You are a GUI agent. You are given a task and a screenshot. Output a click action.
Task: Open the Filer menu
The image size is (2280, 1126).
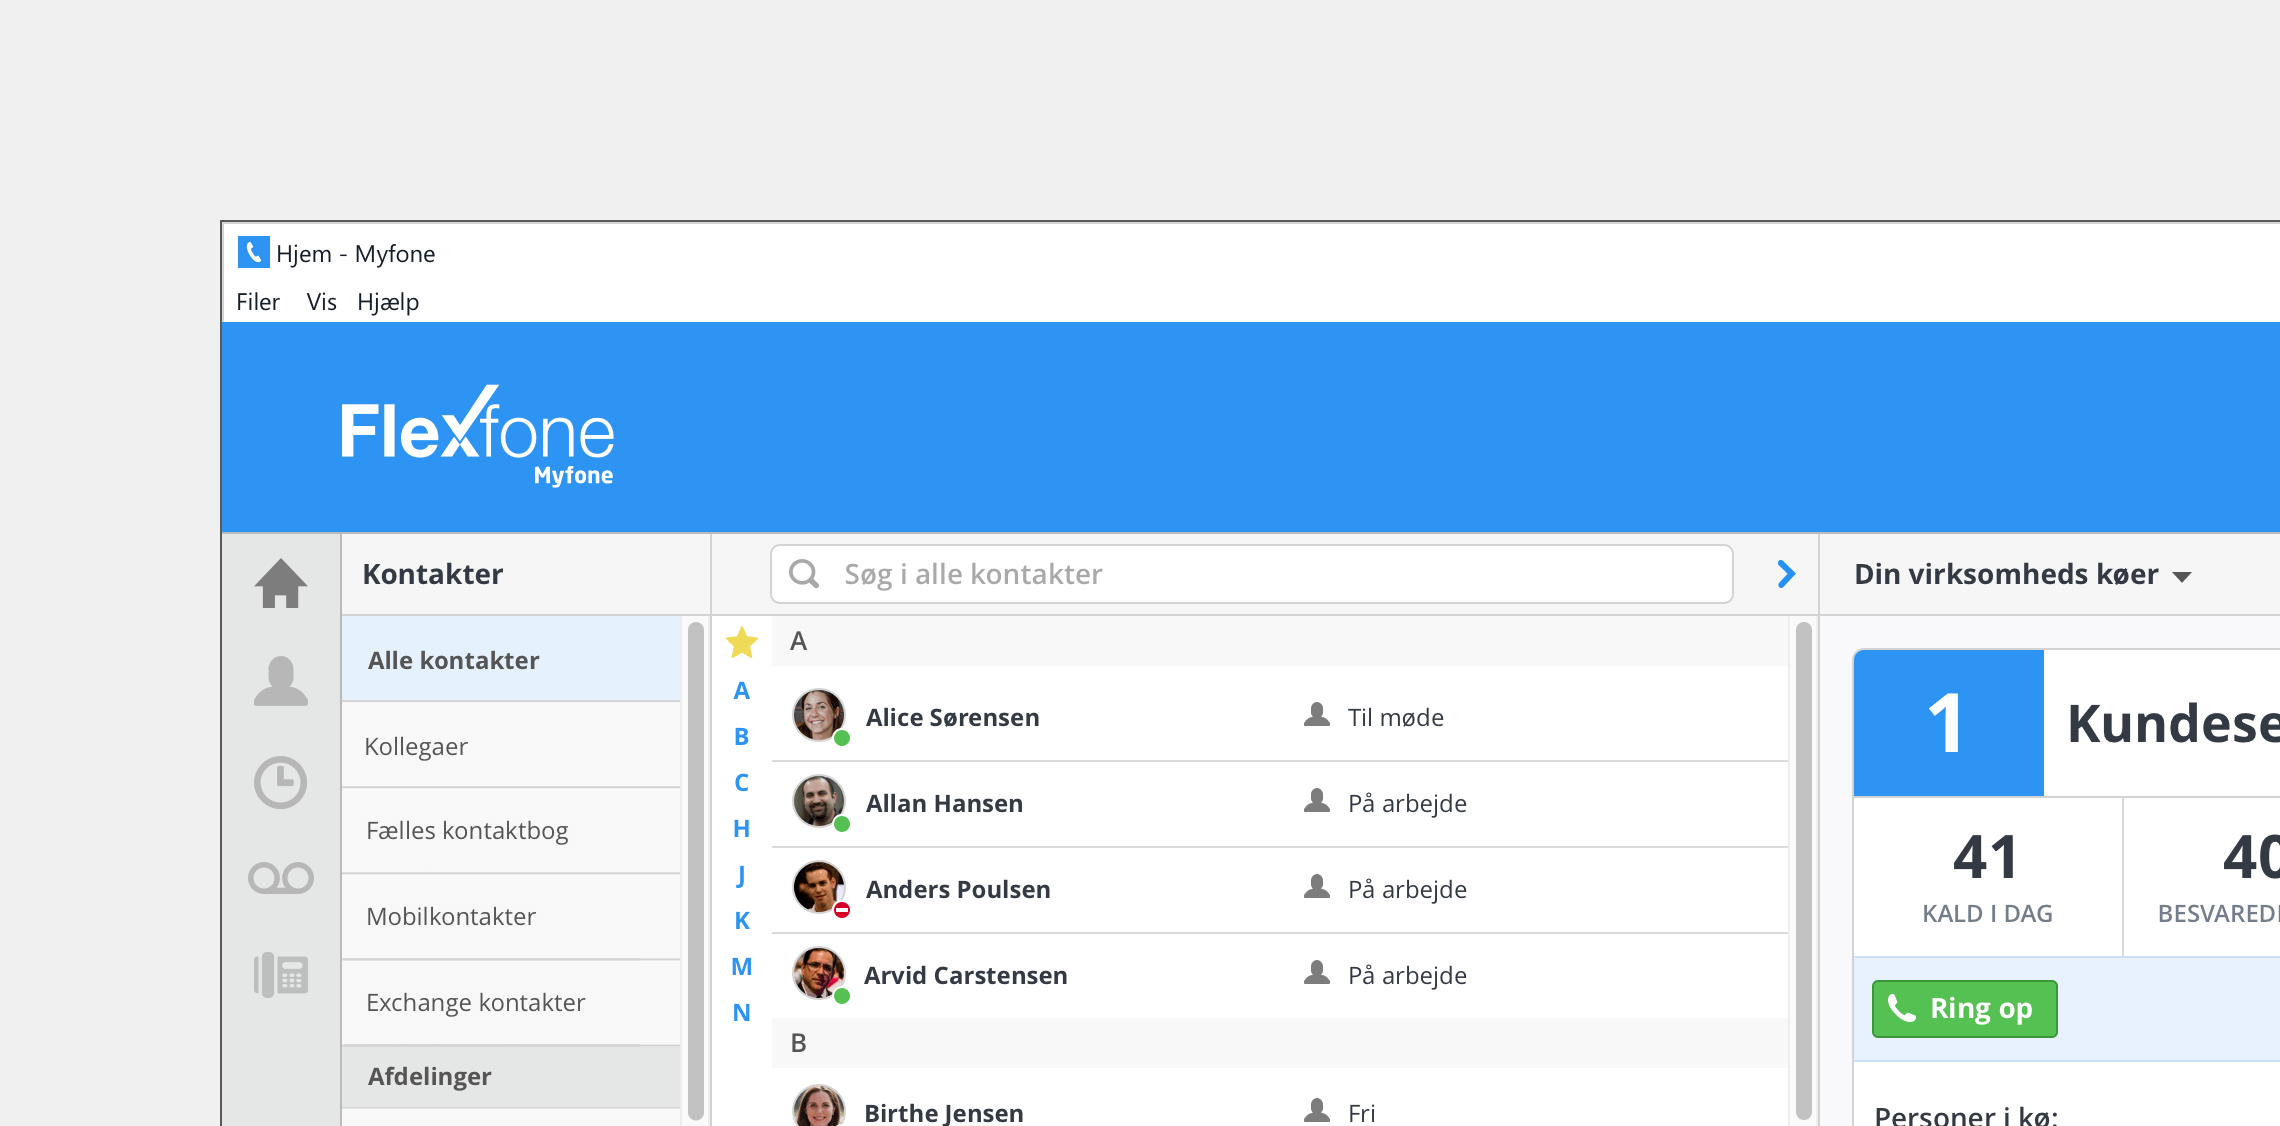[258, 302]
